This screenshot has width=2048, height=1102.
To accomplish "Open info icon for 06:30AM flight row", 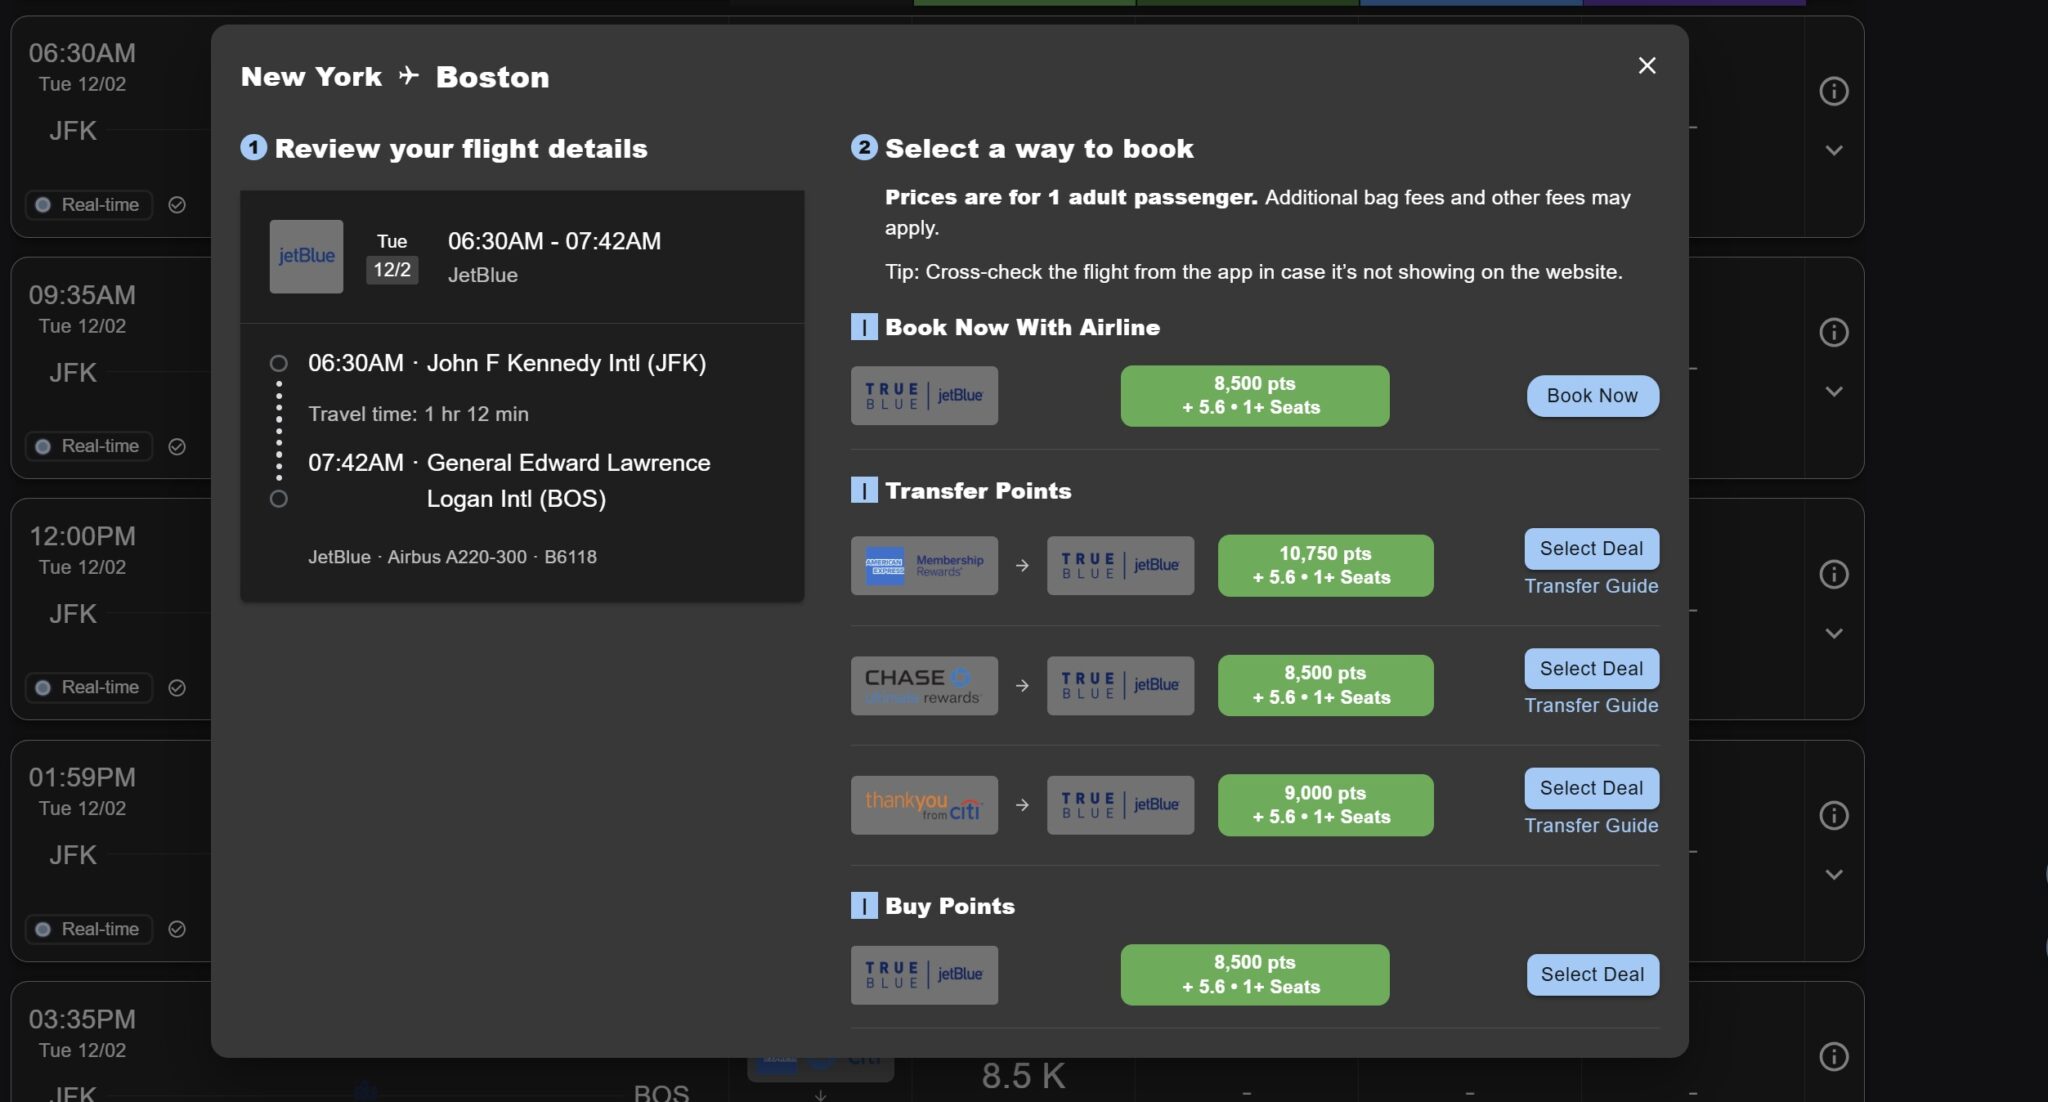I will pos(1833,92).
